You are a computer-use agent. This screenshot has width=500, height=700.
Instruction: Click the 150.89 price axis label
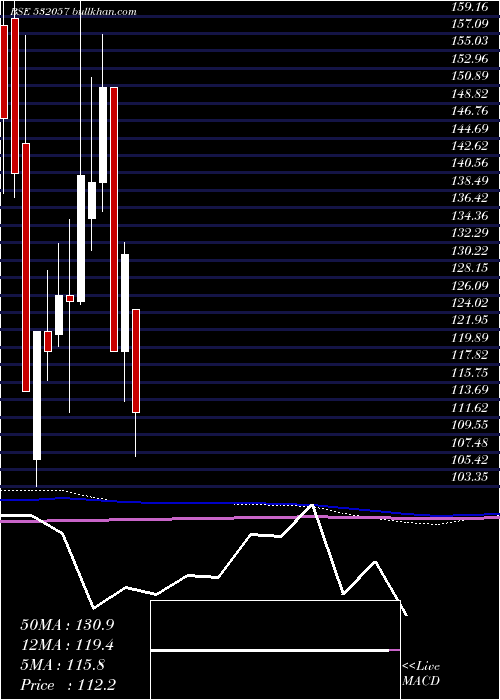pyautogui.click(x=469, y=76)
